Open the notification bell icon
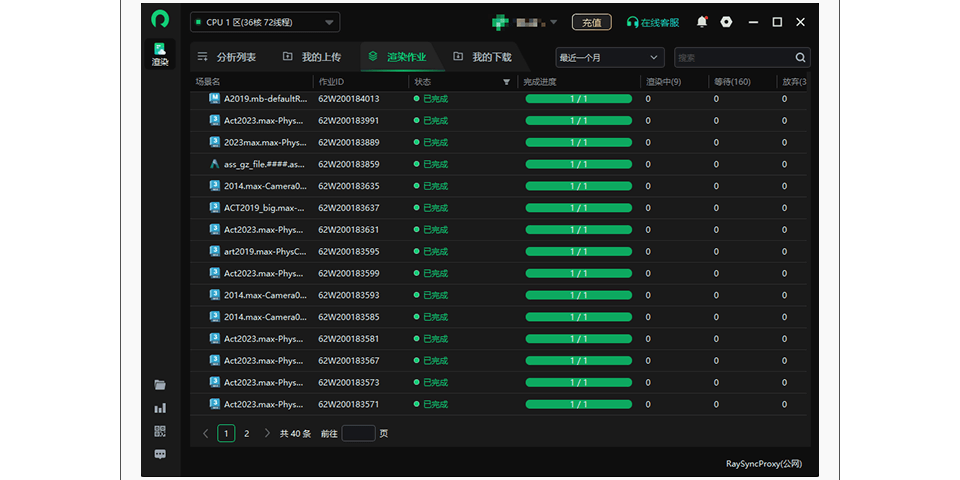 click(702, 22)
